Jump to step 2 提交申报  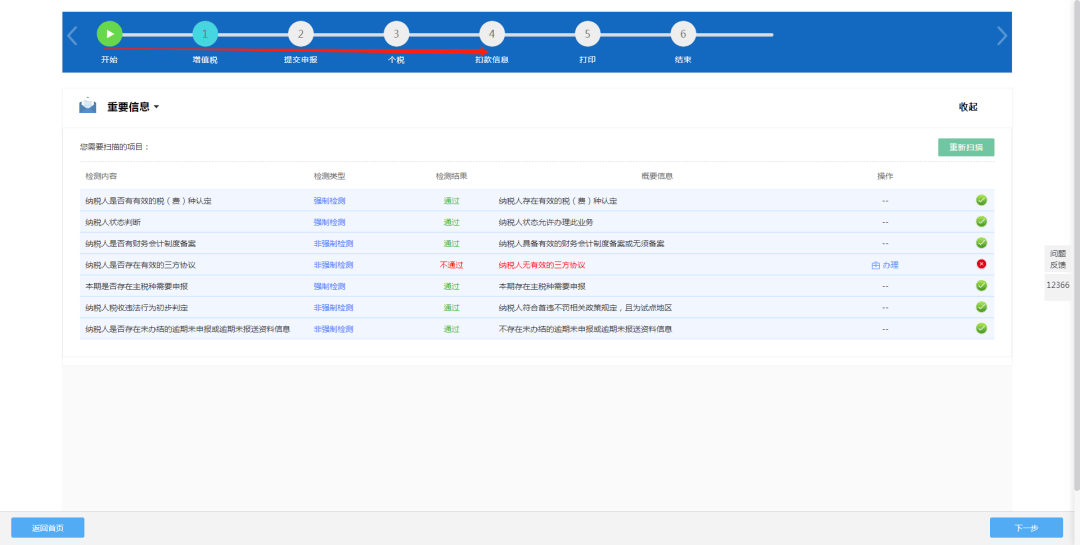click(301, 34)
